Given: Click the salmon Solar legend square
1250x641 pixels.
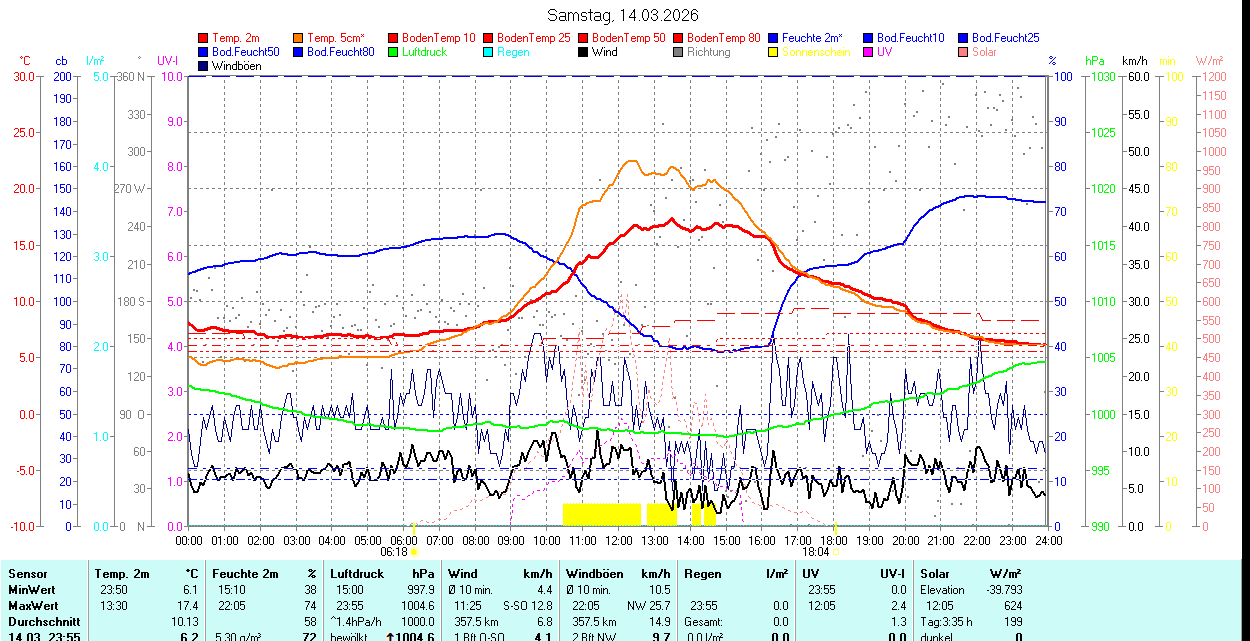Looking at the screenshot, I should click(964, 52).
